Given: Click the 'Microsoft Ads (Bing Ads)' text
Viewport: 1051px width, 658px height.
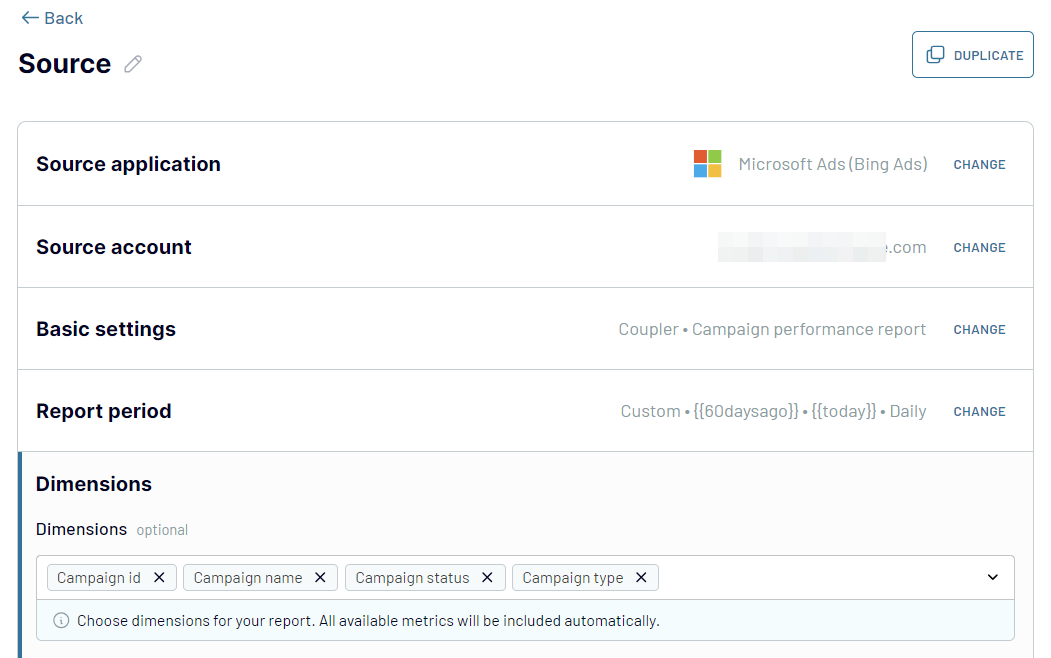Looking at the screenshot, I should click(832, 164).
